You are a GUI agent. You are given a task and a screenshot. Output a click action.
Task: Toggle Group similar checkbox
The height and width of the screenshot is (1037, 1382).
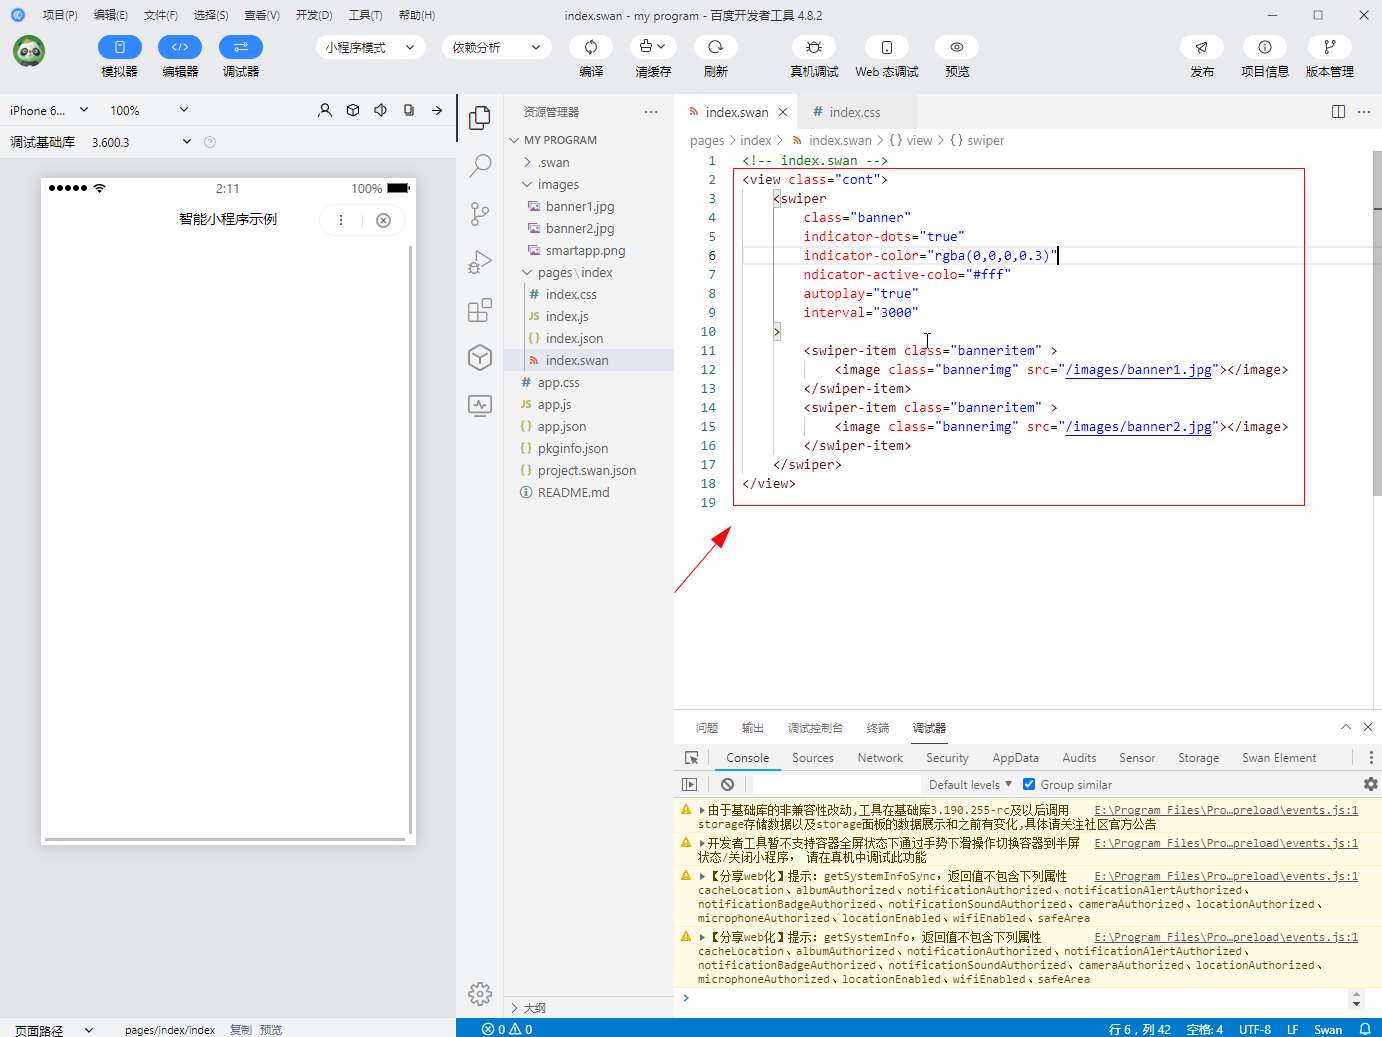[1029, 784]
